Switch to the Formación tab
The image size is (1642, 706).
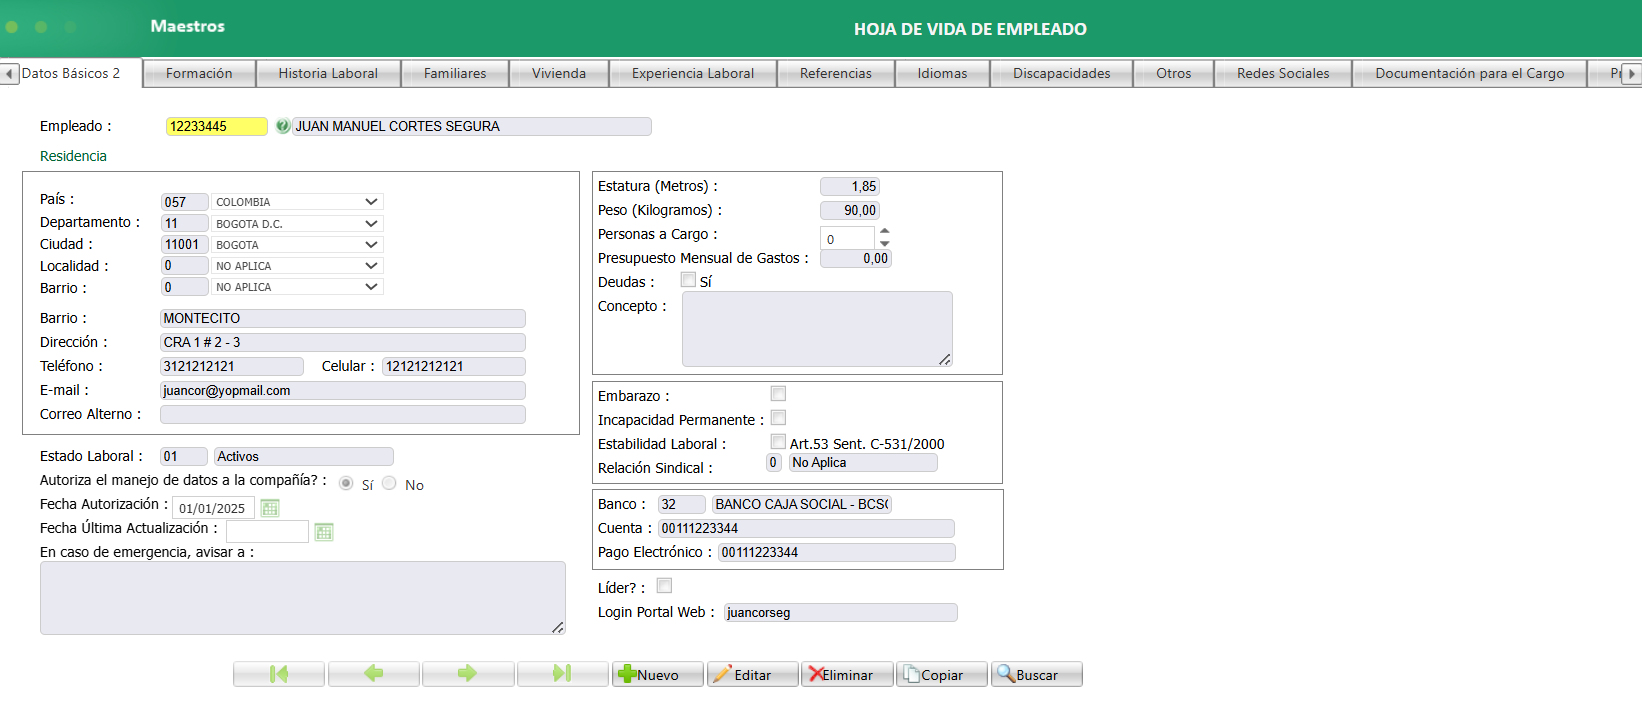click(199, 73)
